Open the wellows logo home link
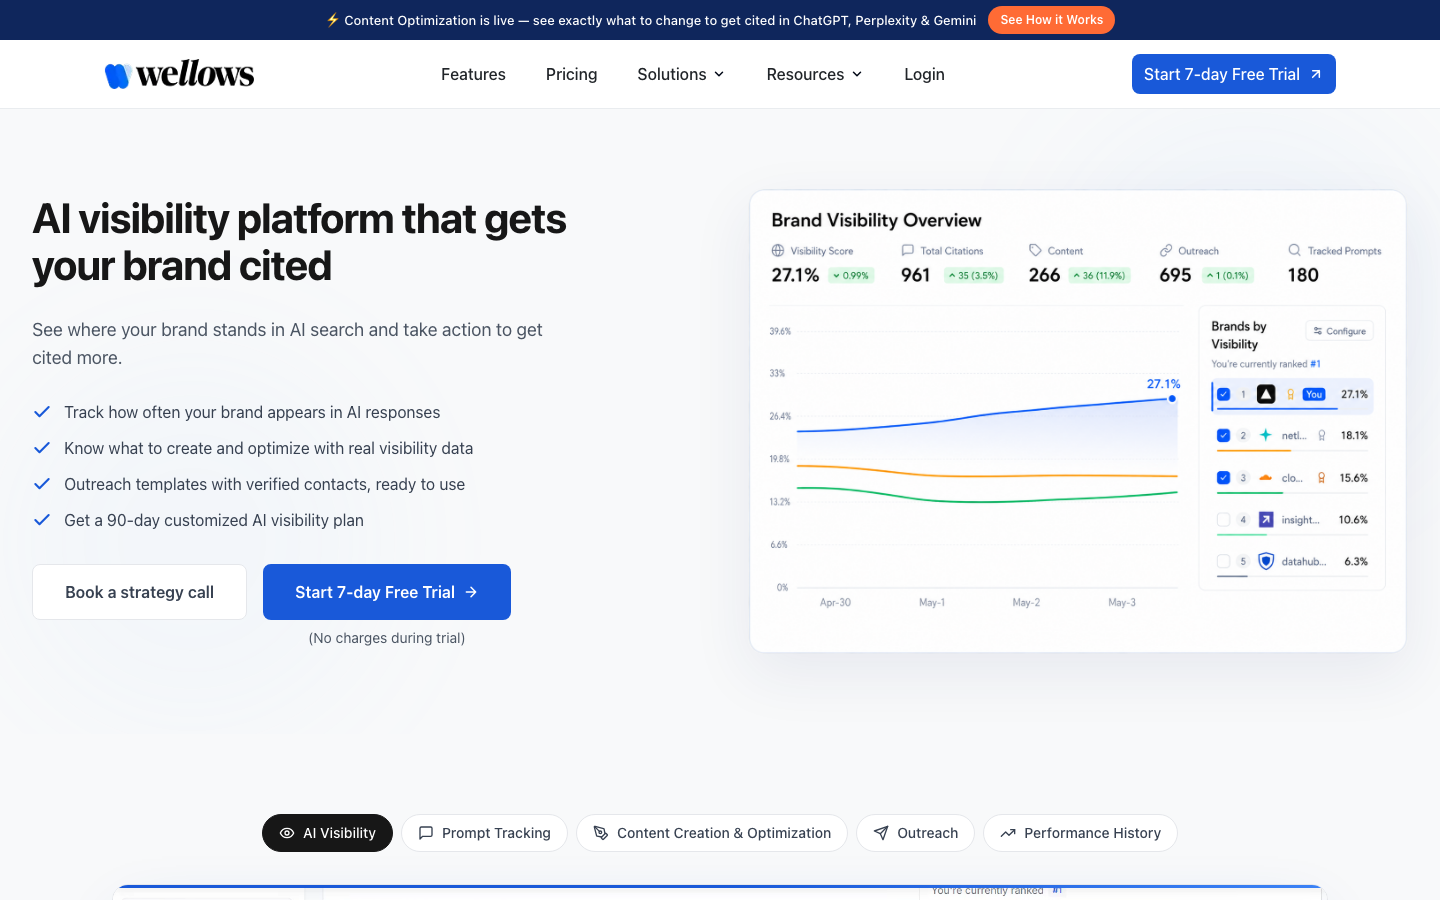Image resolution: width=1440 pixels, height=900 pixels. click(179, 74)
